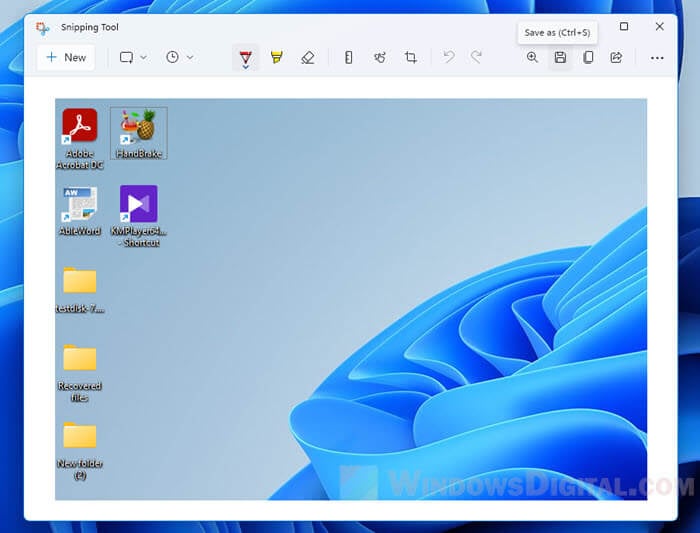This screenshot has width=700, height=533.
Task: Select the yellow Highlighter tool
Action: click(x=276, y=57)
